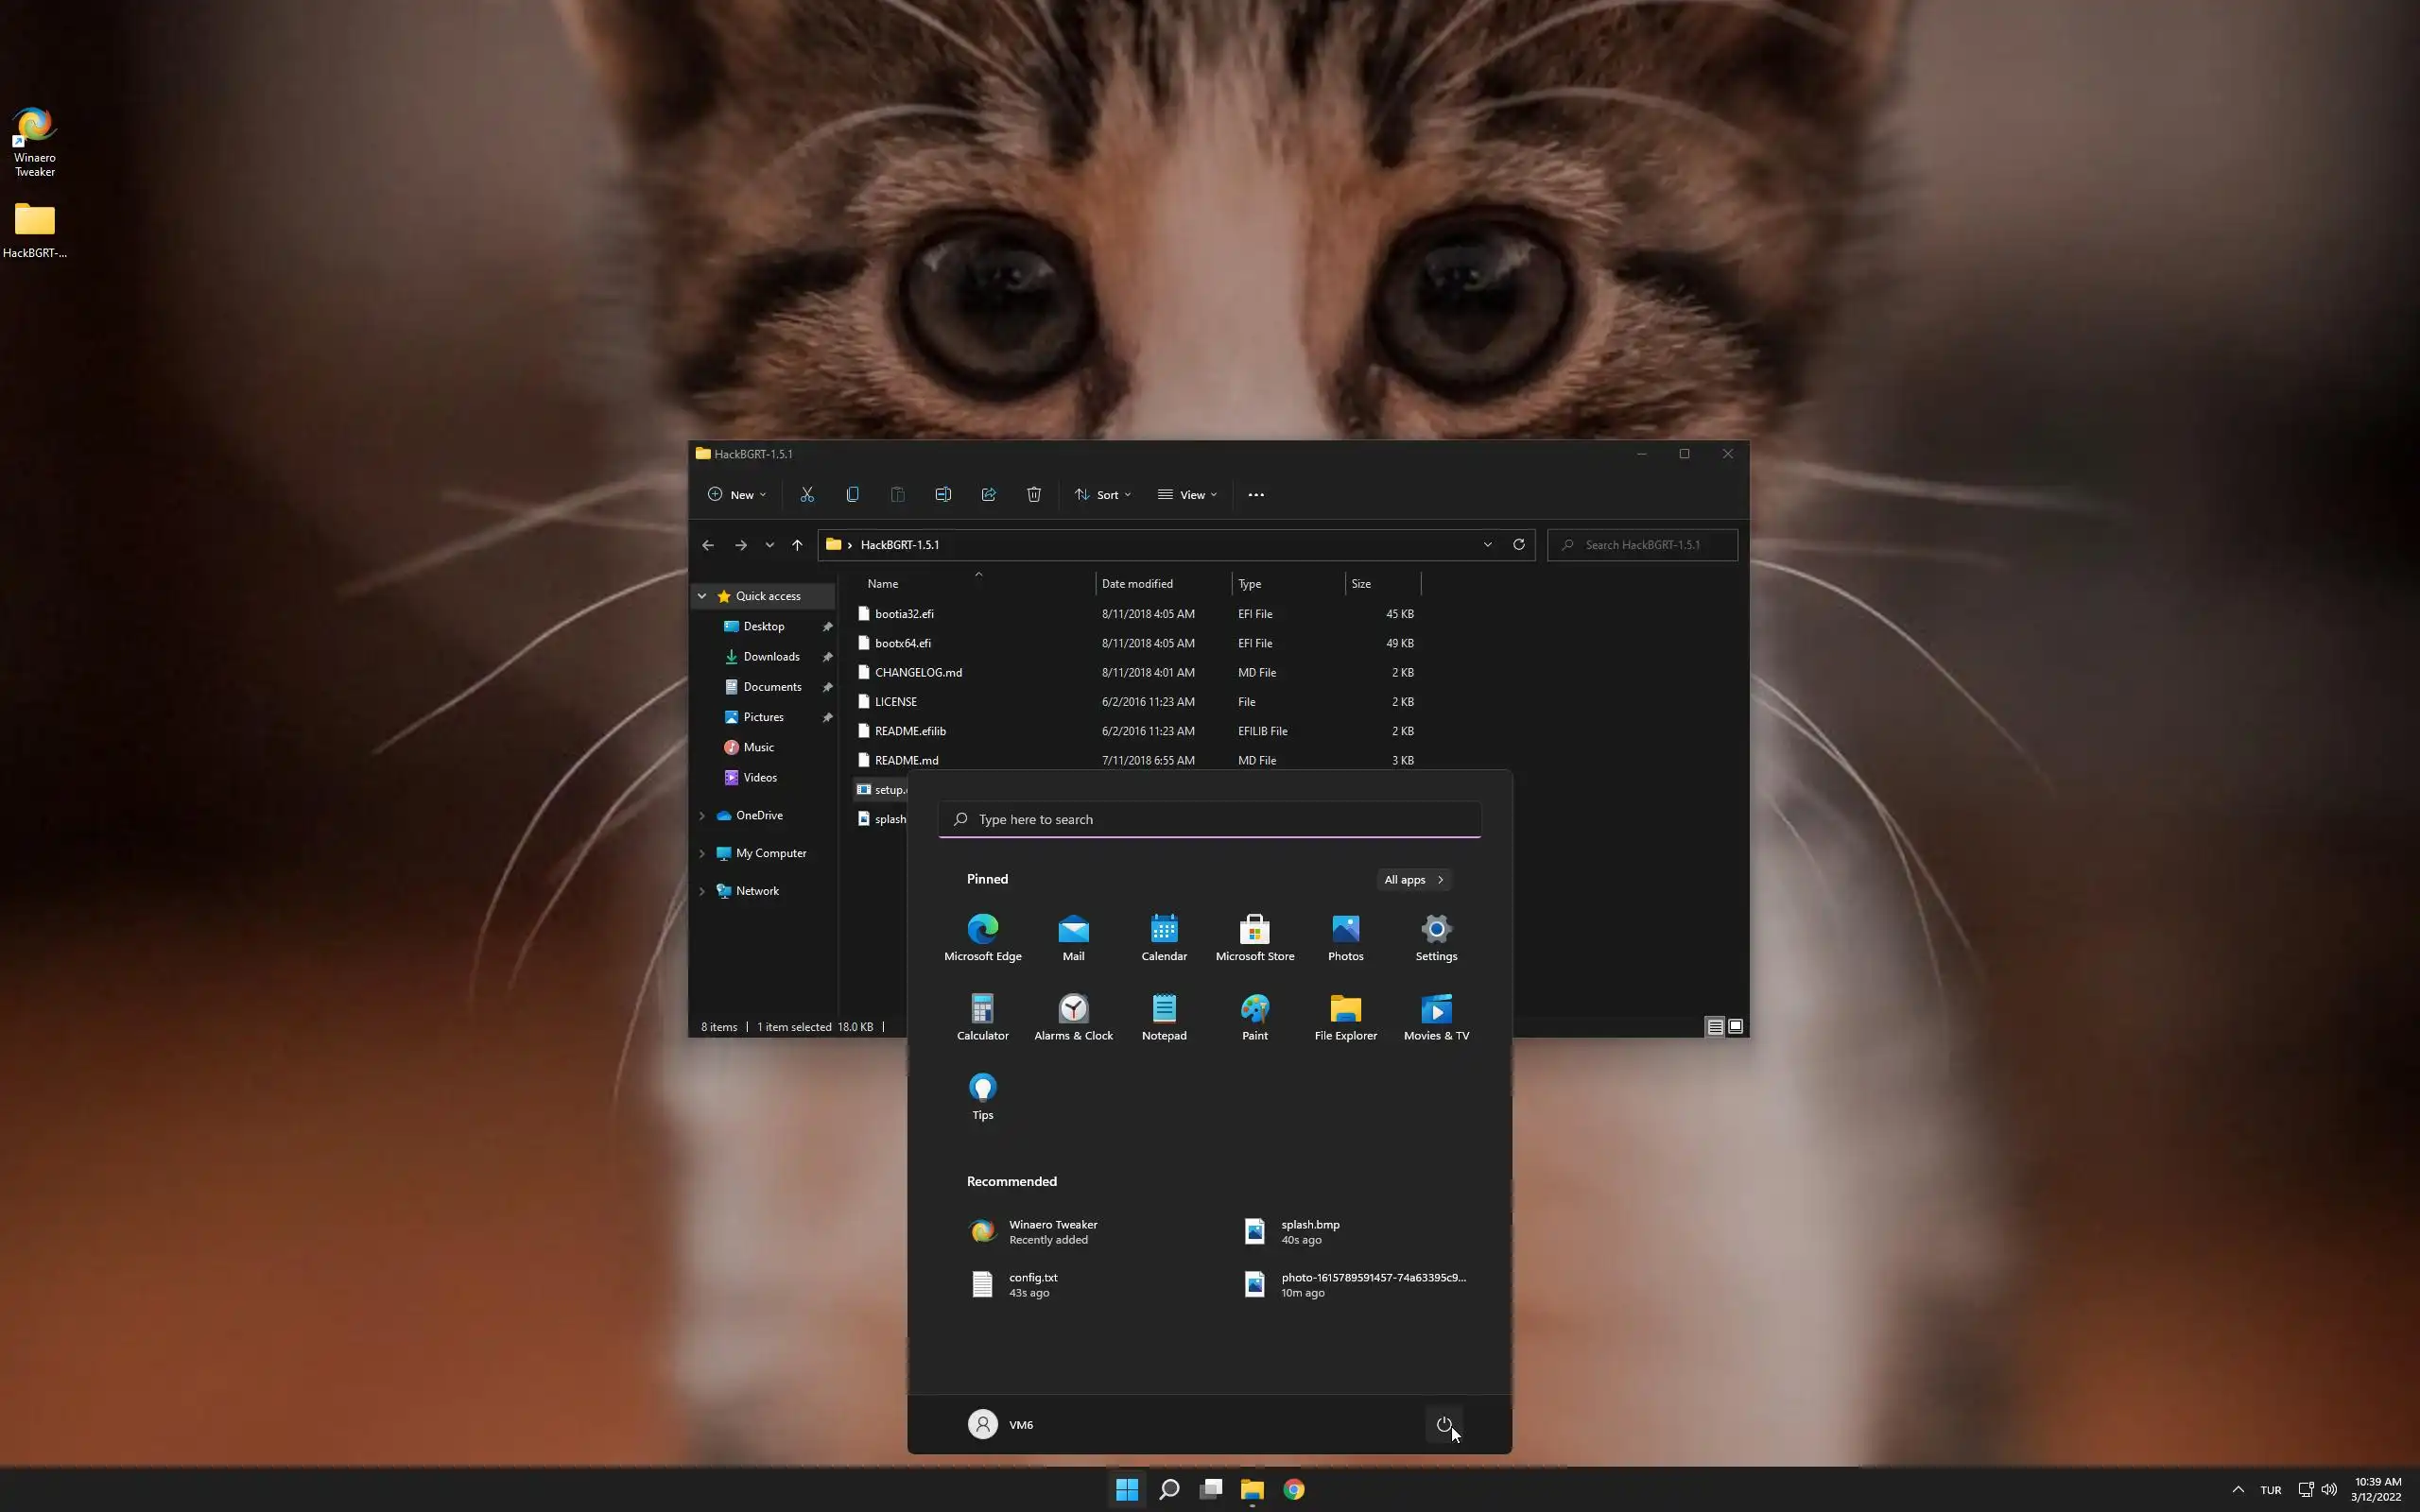Open the See more ellipsis menu
The width and height of the screenshot is (2420, 1512).
tap(1256, 494)
